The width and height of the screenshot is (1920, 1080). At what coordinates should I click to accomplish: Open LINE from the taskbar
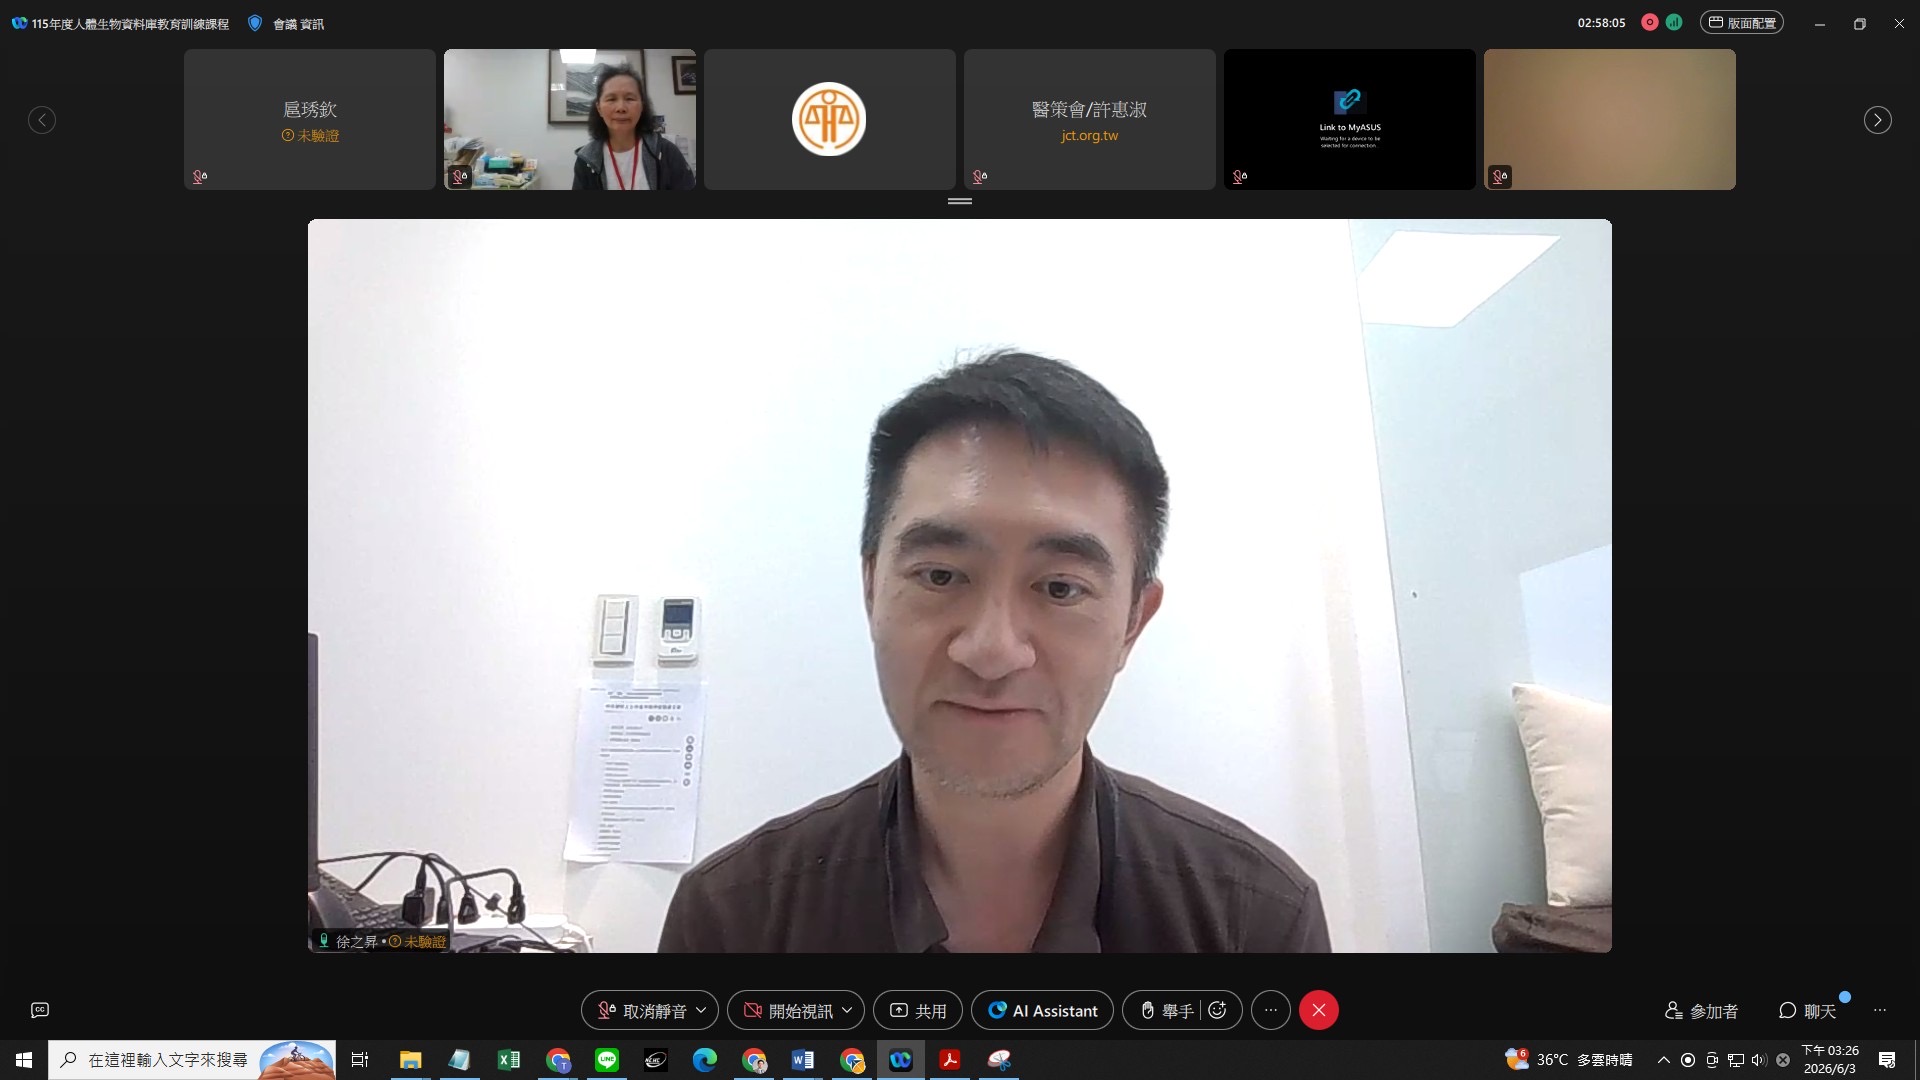(607, 1060)
